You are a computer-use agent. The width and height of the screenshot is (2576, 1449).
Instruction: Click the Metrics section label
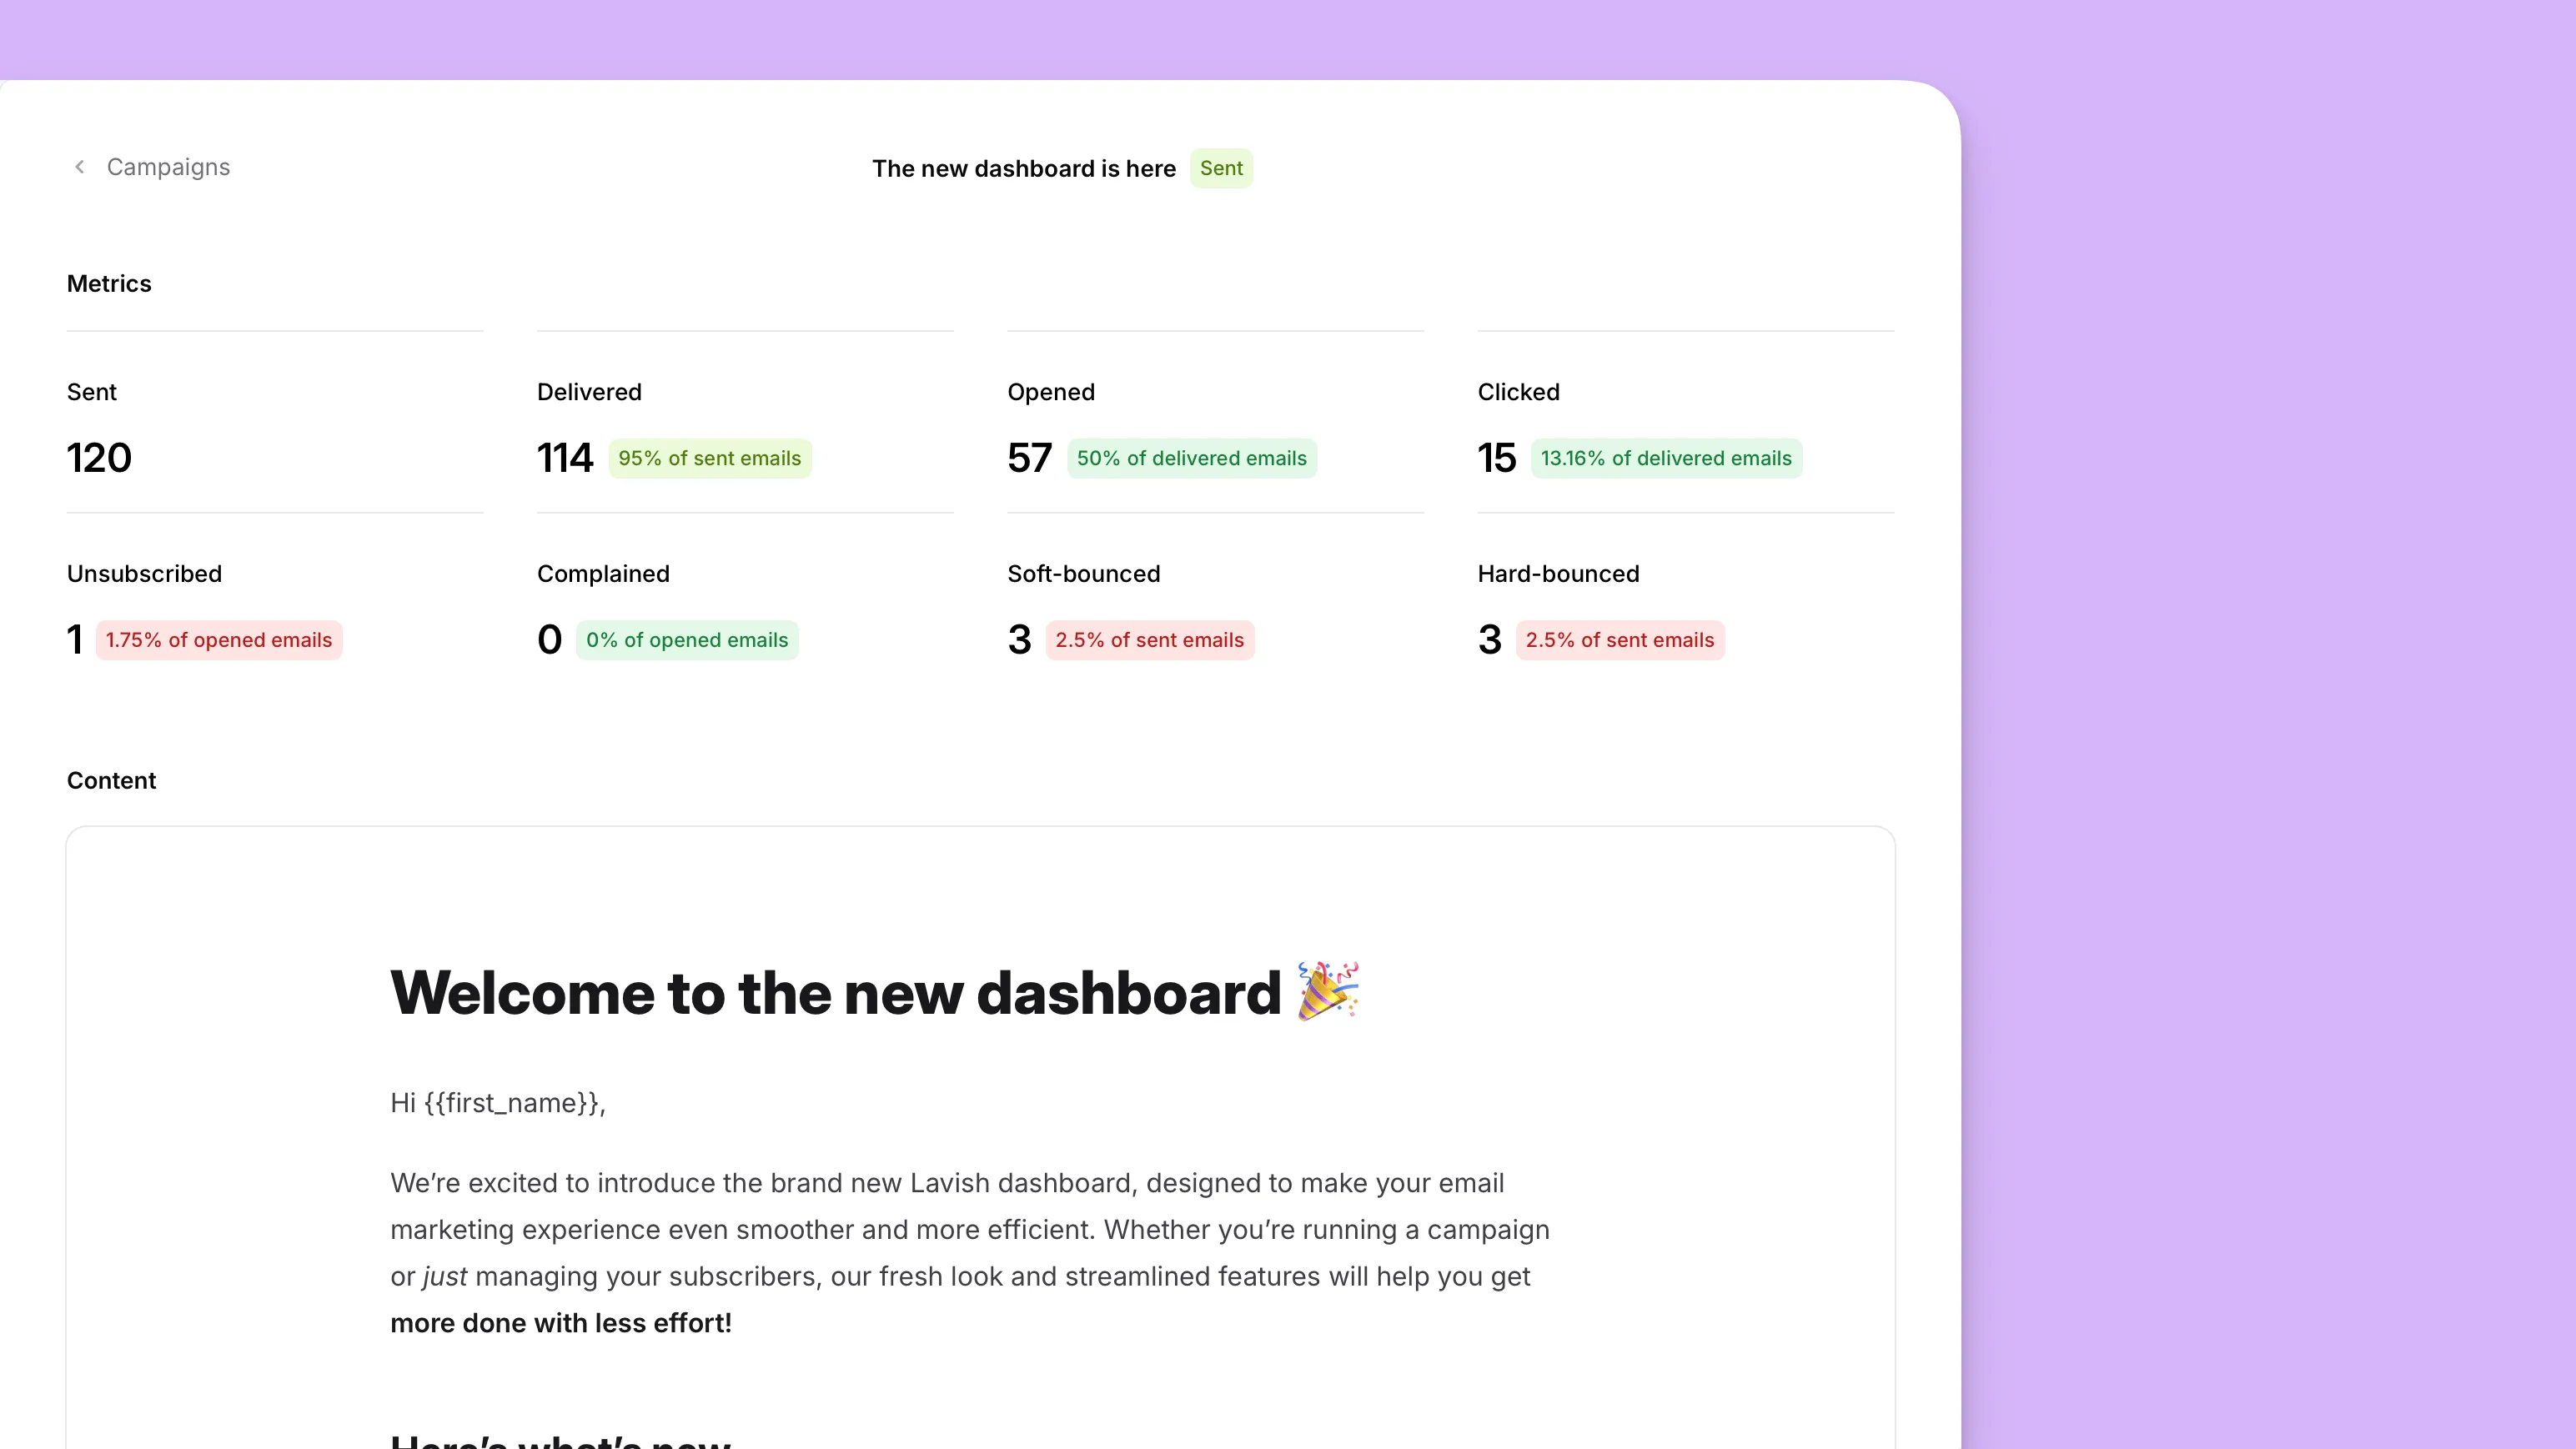coord(108,283)
